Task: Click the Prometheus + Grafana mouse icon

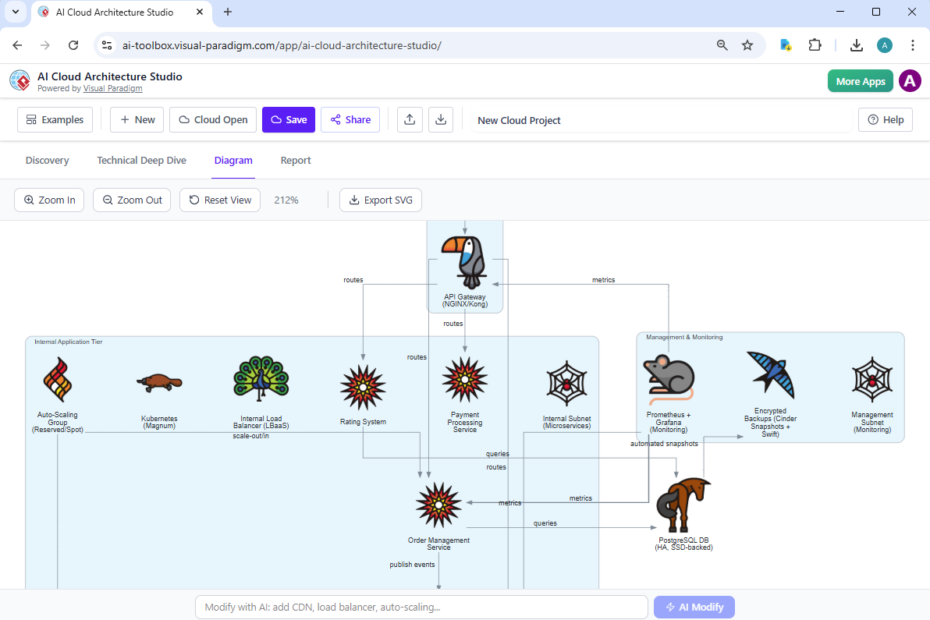Action: (x=670, y=377)
